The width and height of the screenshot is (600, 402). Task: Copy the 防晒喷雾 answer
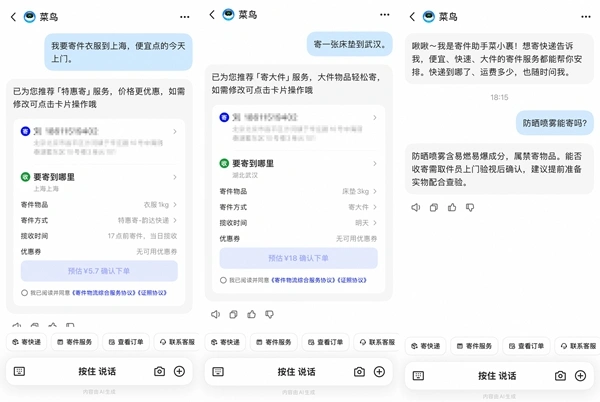[434, 207]
